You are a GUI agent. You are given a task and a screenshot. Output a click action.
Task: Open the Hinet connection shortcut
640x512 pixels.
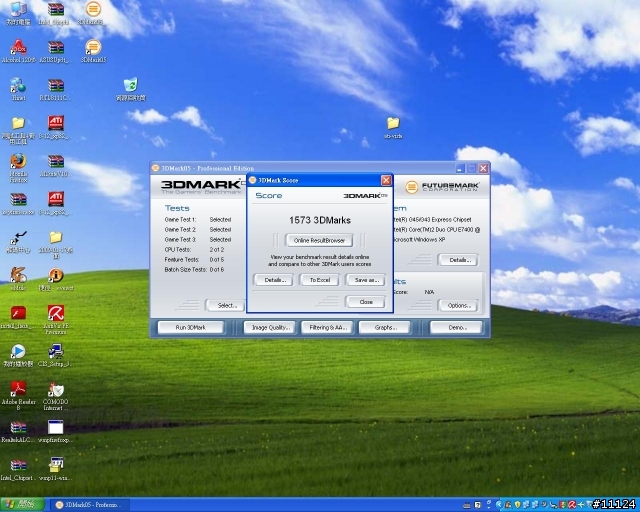pos(18,89)
